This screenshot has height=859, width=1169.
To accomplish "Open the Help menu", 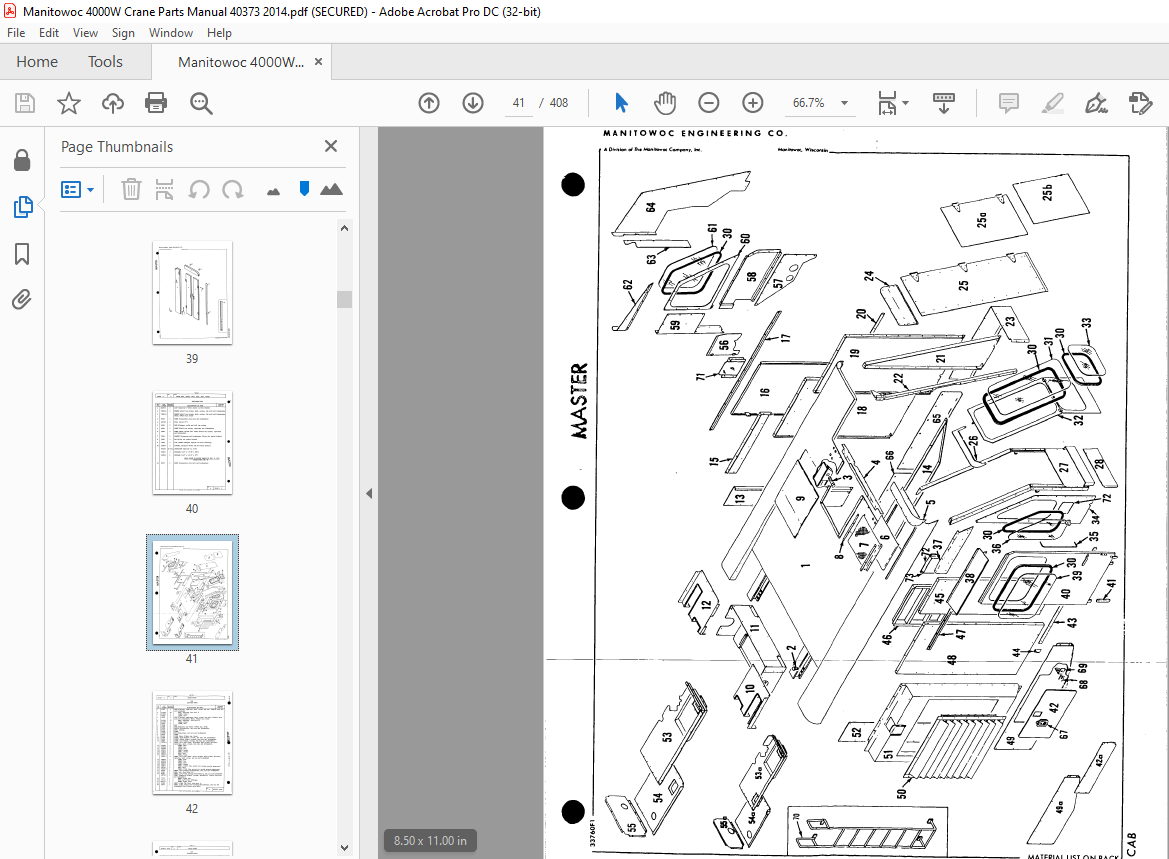I will 219,33.
